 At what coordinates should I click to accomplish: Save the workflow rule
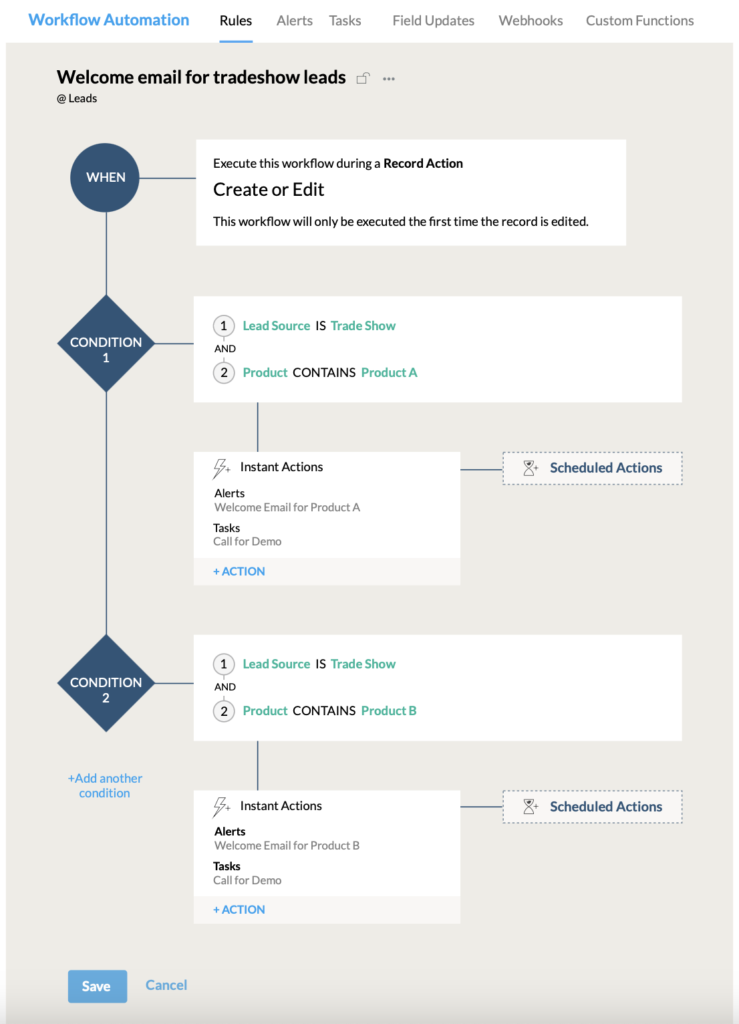click(x=97, y=986)
